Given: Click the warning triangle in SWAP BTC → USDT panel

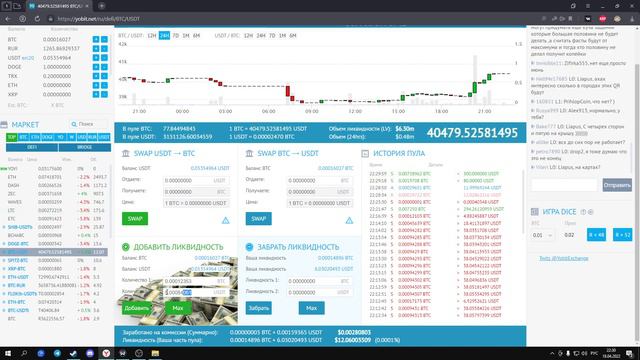Looking at the screenshot, I should coord(349,220).
